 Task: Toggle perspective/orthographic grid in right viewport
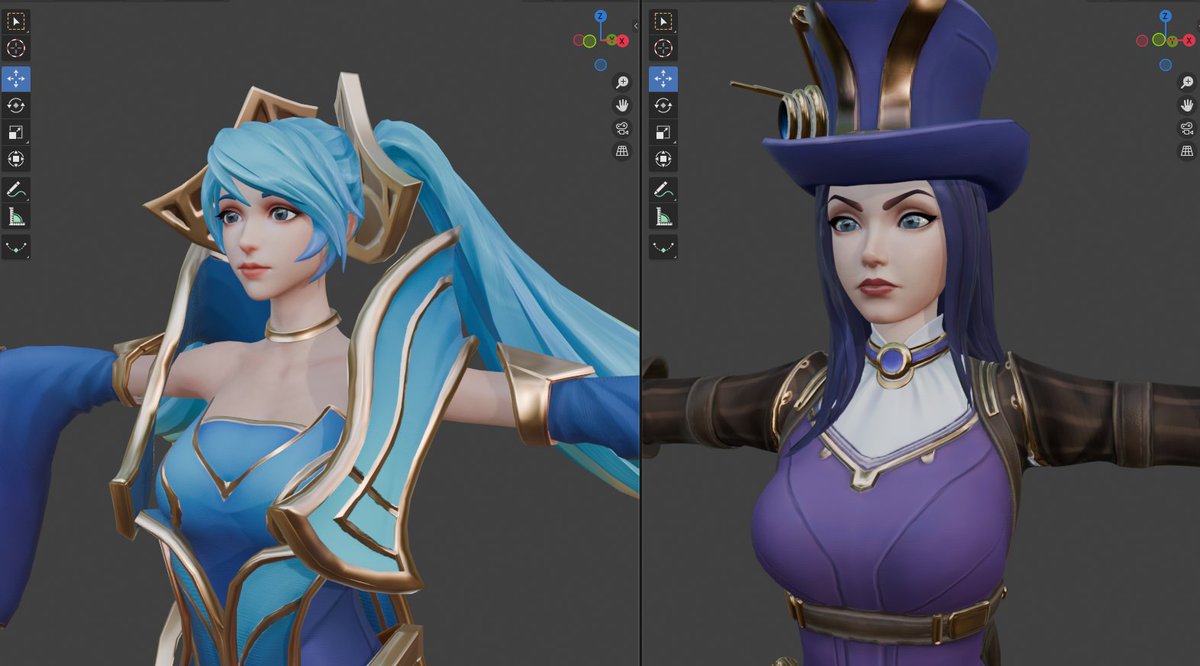pos(1188,151)
